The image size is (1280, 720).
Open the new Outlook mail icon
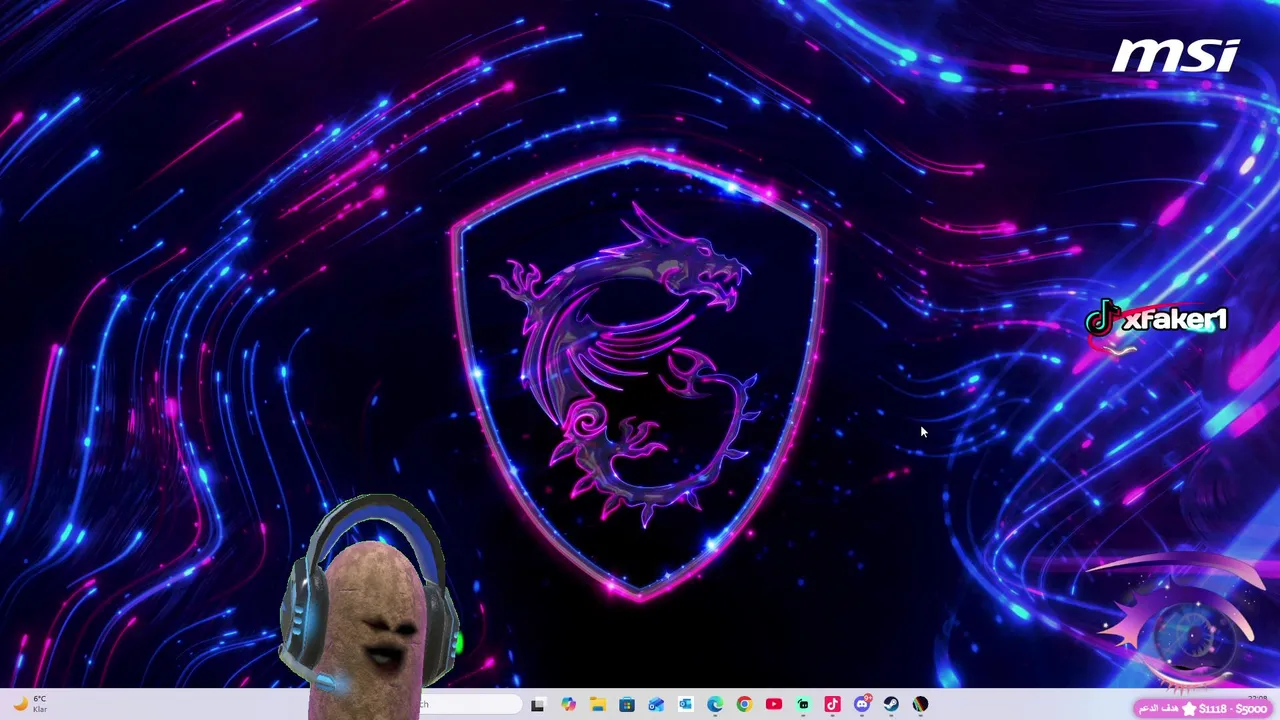click(656, 704)
